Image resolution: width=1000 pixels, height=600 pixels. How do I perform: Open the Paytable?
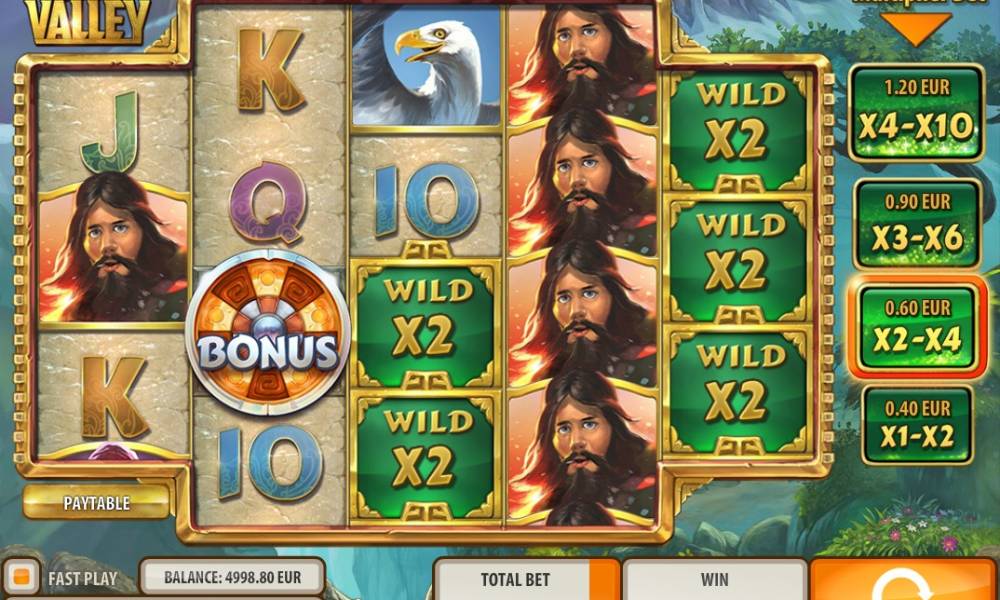pyautogui.click(x=97, y=503)
